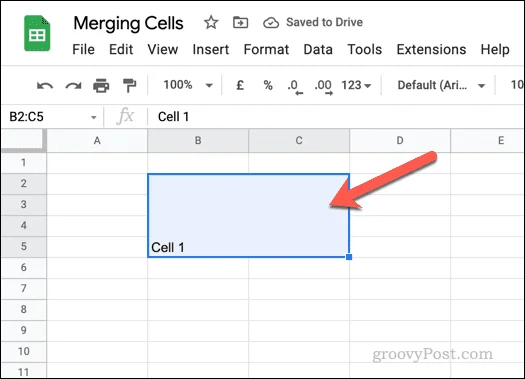Click the formula bar showing Cell 1

[x=336, y=117]
